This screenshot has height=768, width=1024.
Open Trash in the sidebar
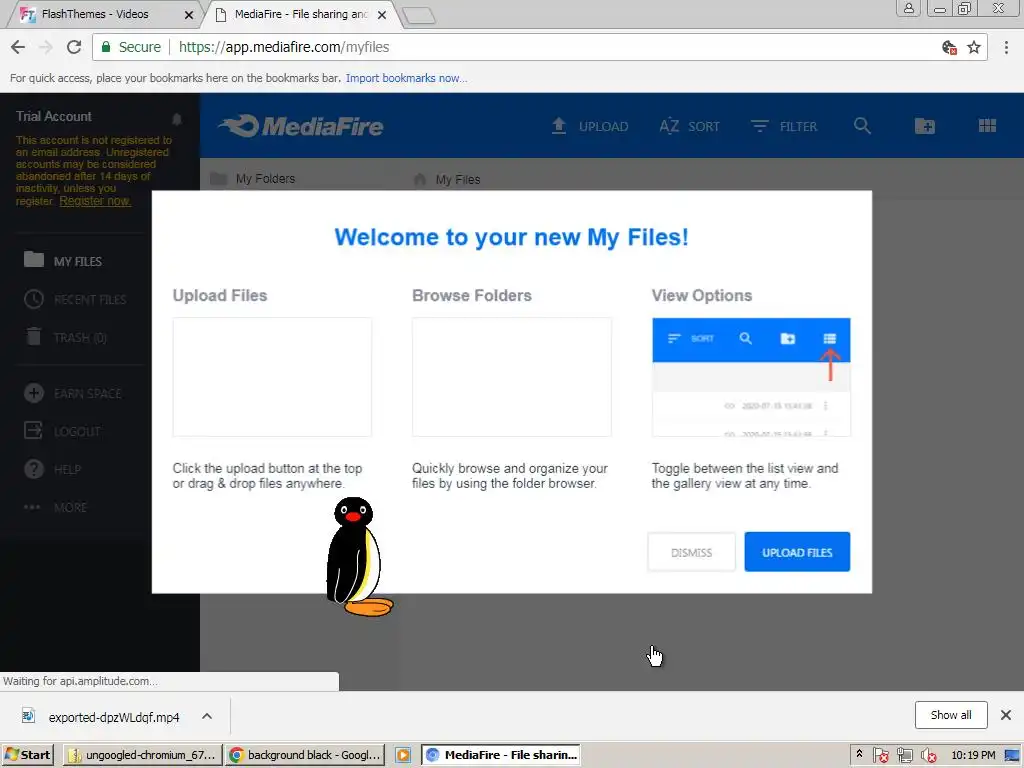[65, 337]
